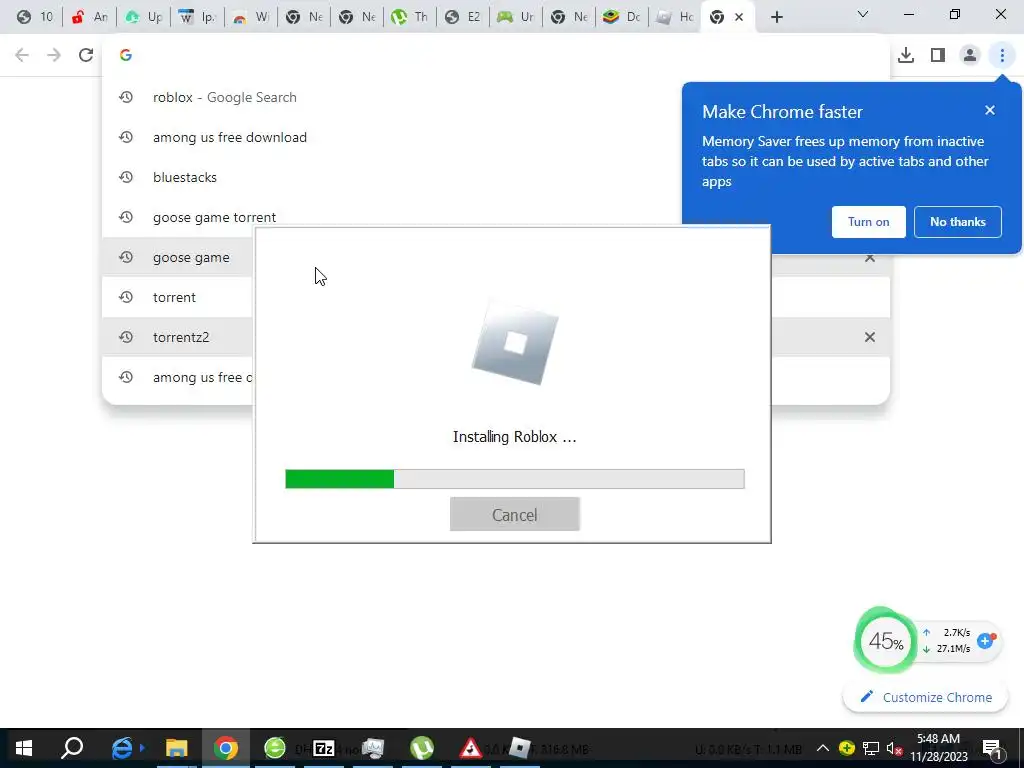Click the Roblox install progress bar
1024x768 pixels.
[515, 479]
